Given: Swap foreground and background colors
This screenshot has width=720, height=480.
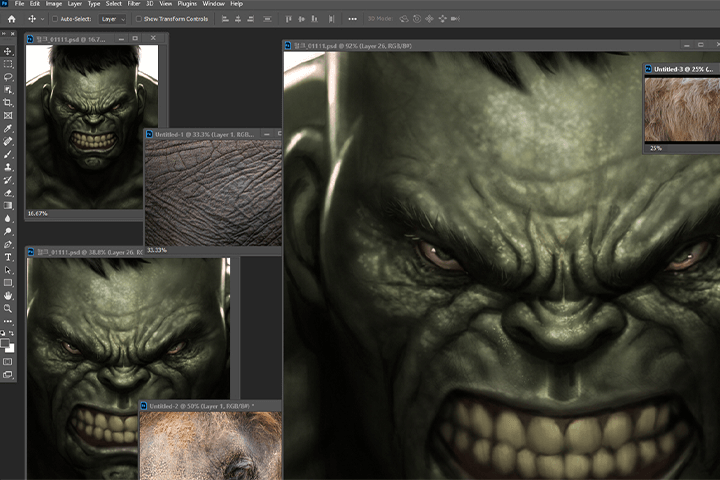Looking at the screenshot, I should [11, 333].
